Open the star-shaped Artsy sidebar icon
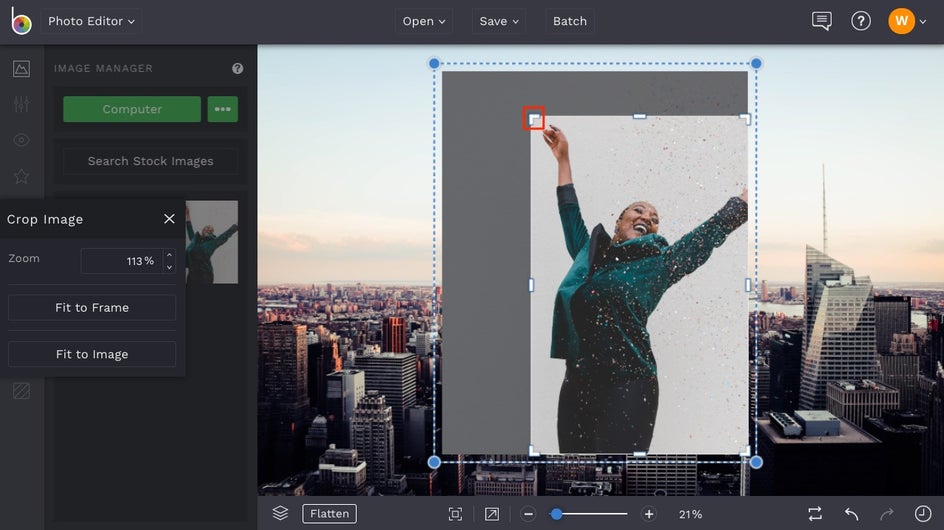This screenshot has height=530, width=944. pos(21,176)
